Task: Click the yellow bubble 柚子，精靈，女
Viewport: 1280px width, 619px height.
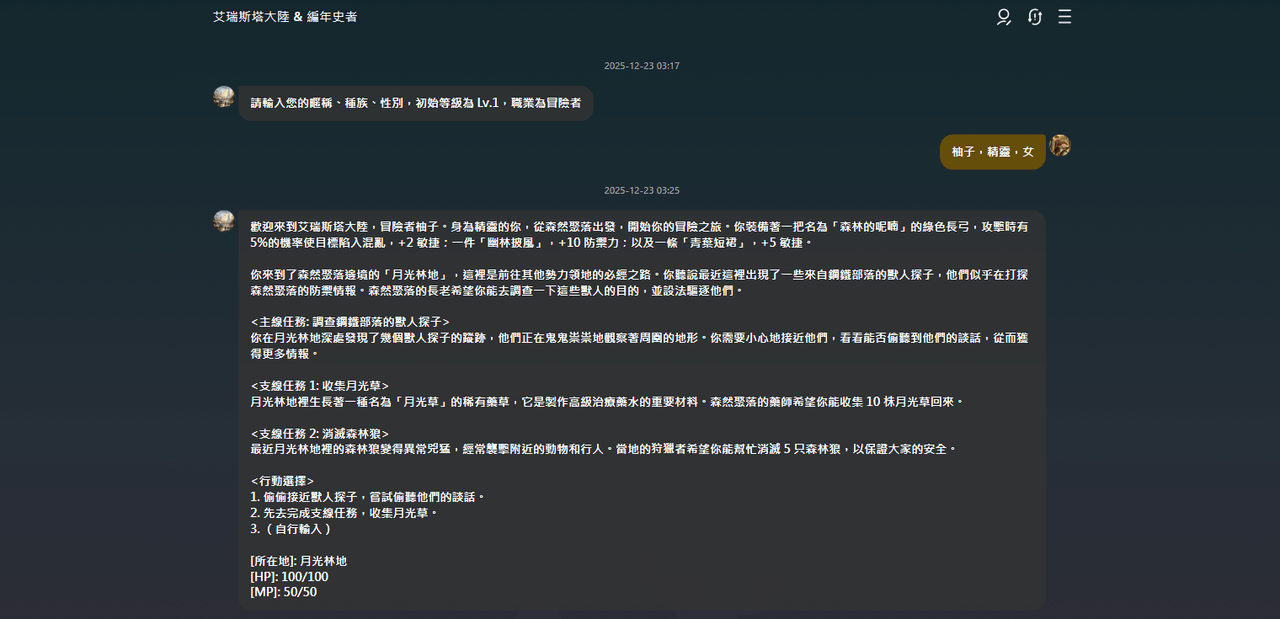Action: (x=993, y=152)
